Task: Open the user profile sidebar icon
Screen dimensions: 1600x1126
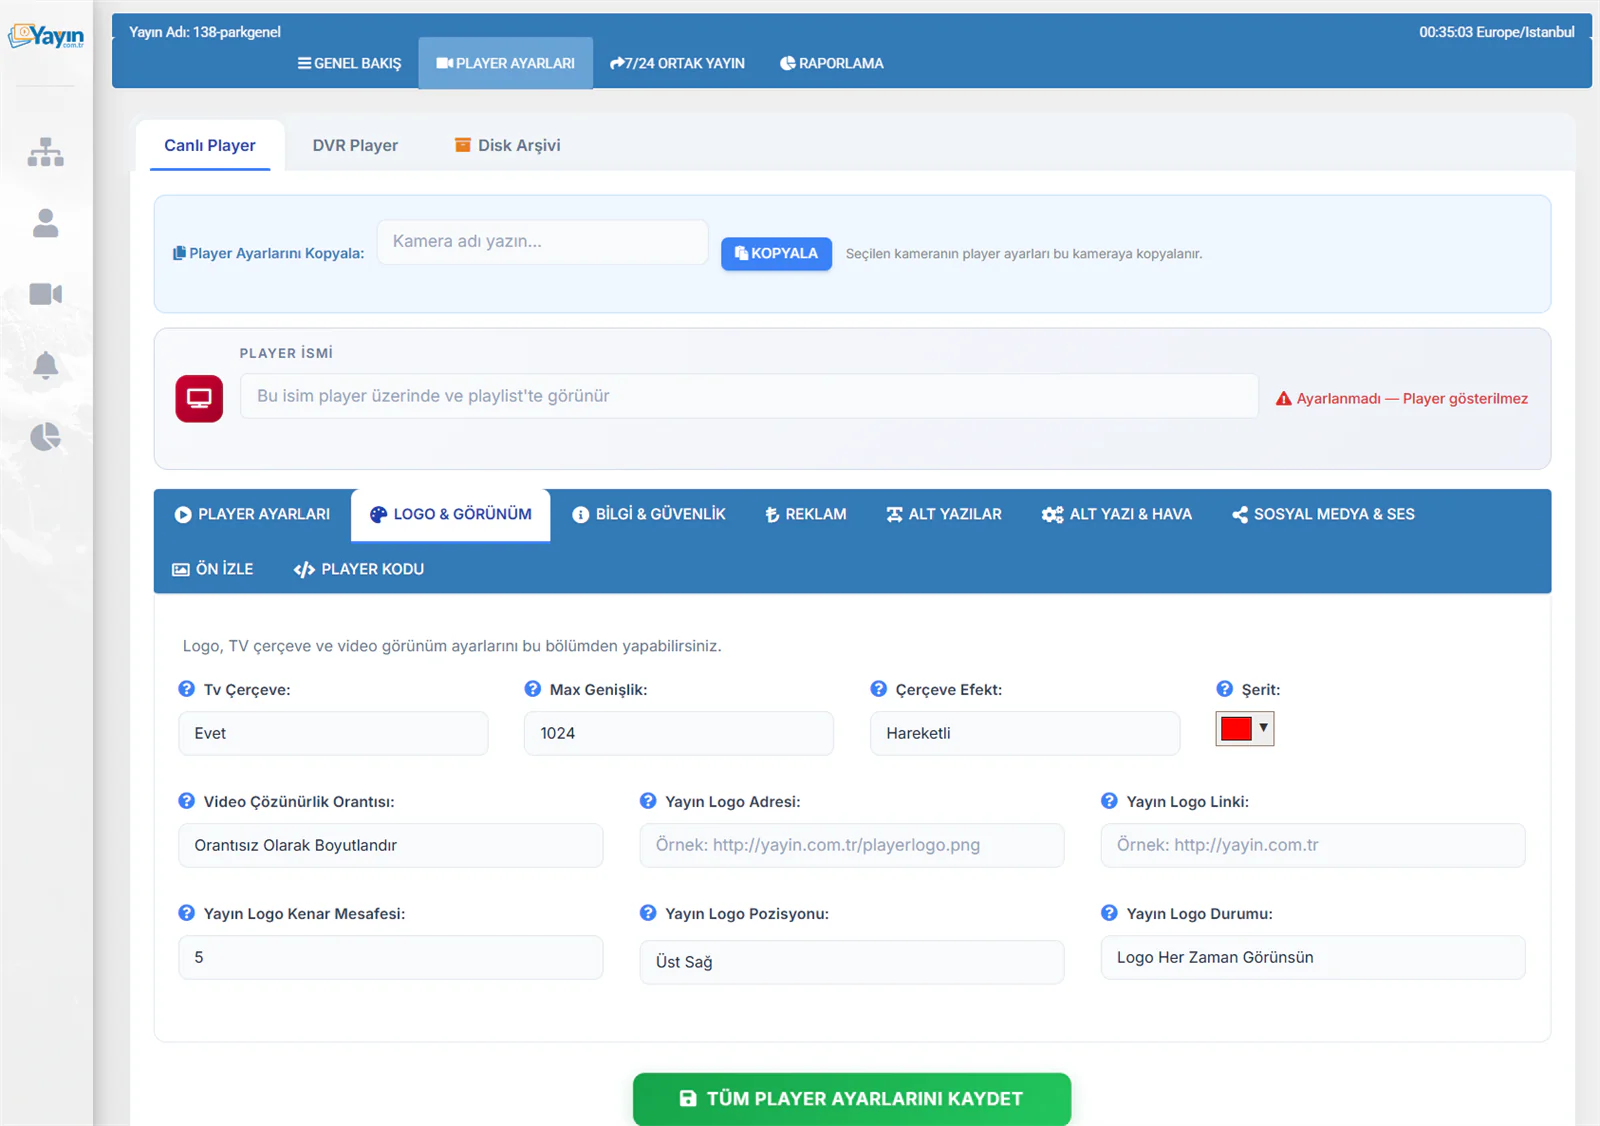Action: [x=45, y=223]
